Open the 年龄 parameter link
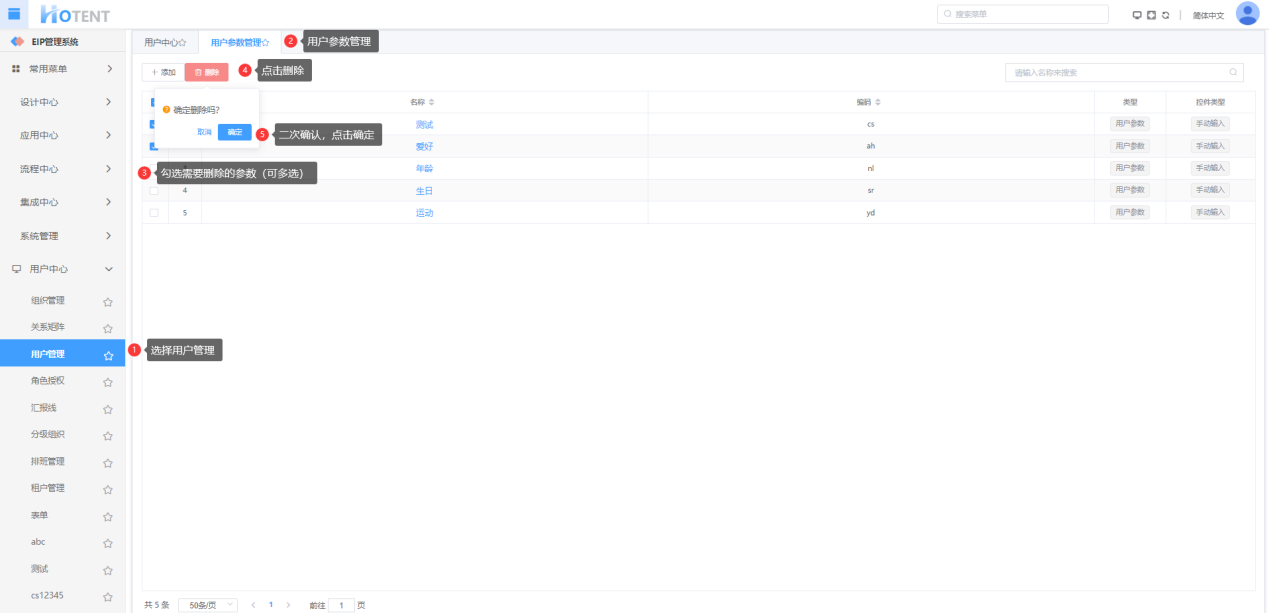The height and width of the screenshot is (613, 1269). pos(424,168)
